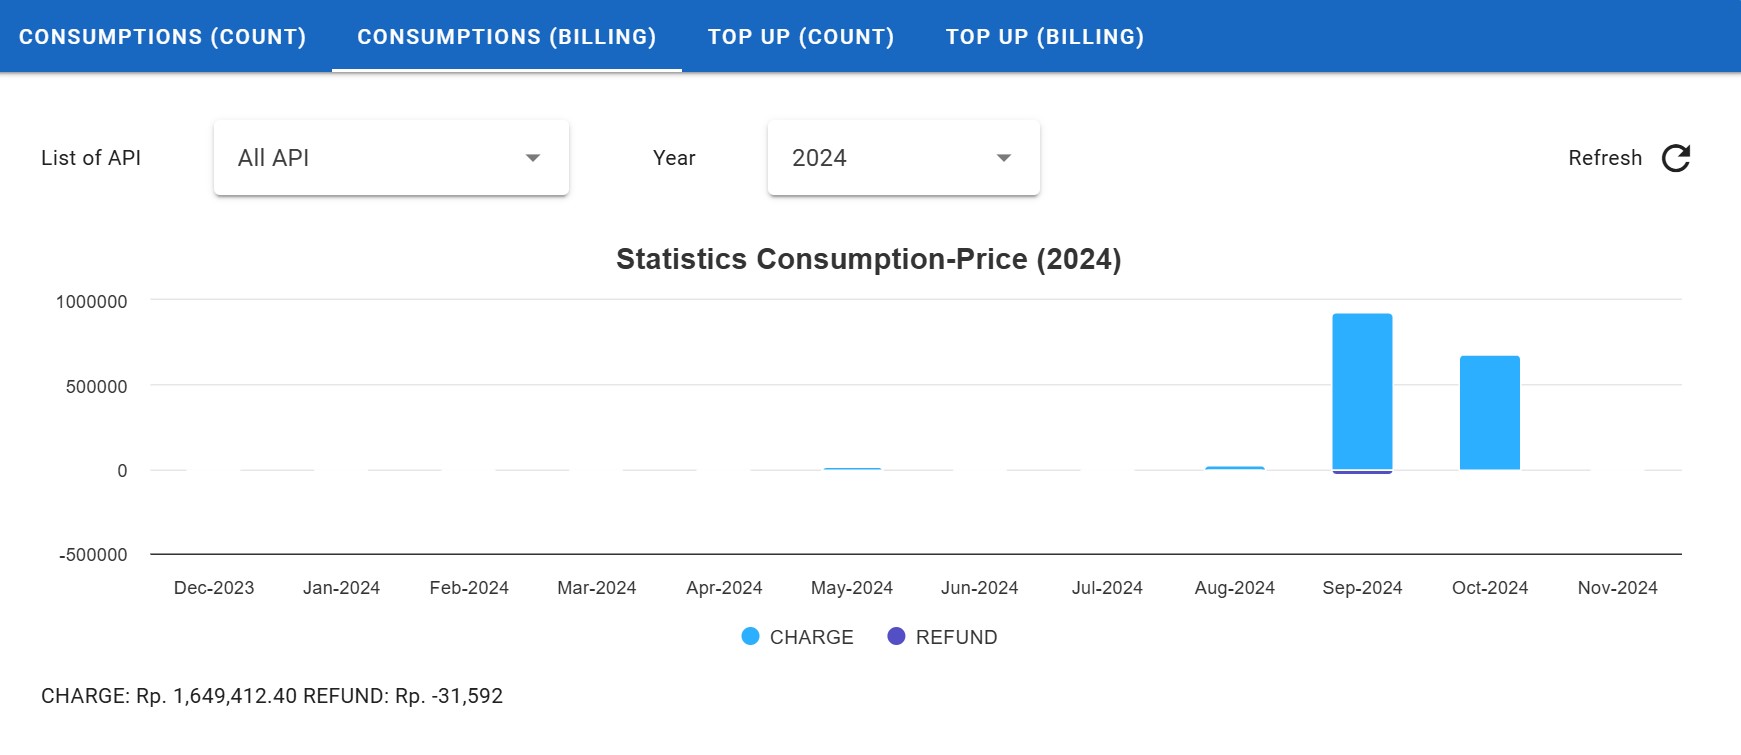Image resolution: width=1741 pixels, height=755 pixels.
Task: Open the Top Up (Count) tab
Action: click(x=801, y=37)
